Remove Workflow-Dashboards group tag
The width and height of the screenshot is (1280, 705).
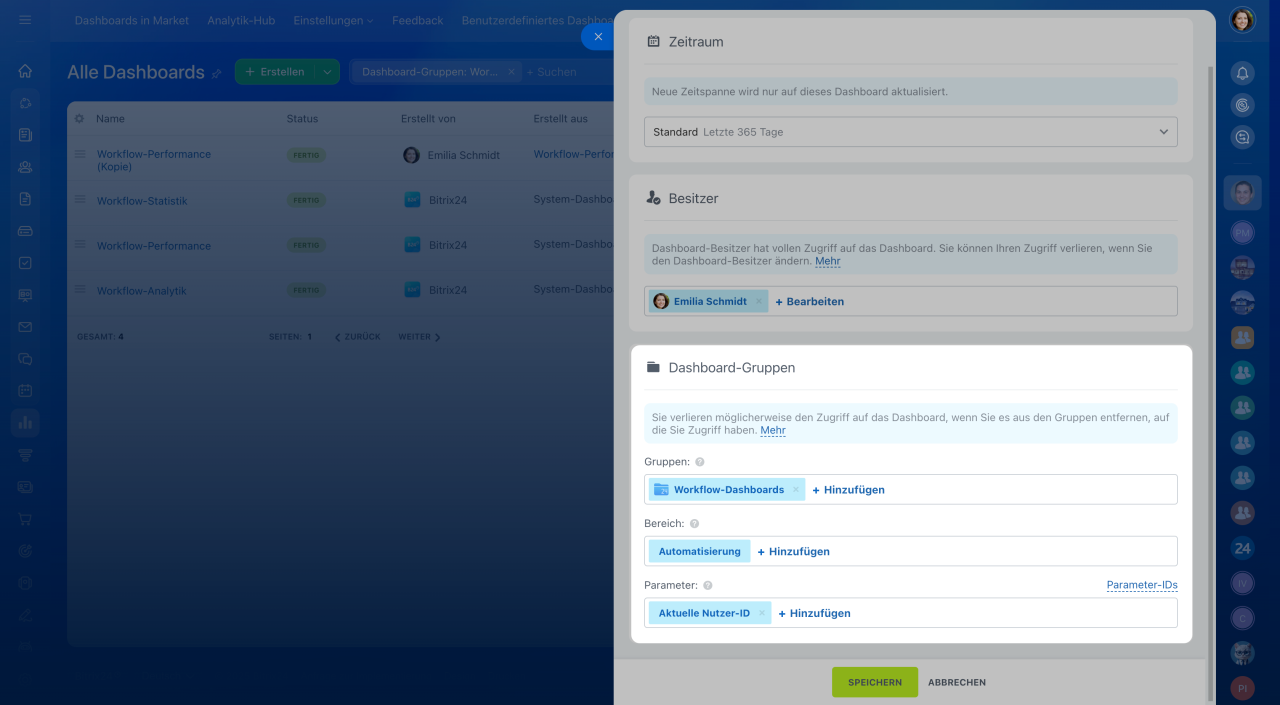click(796, 490)
